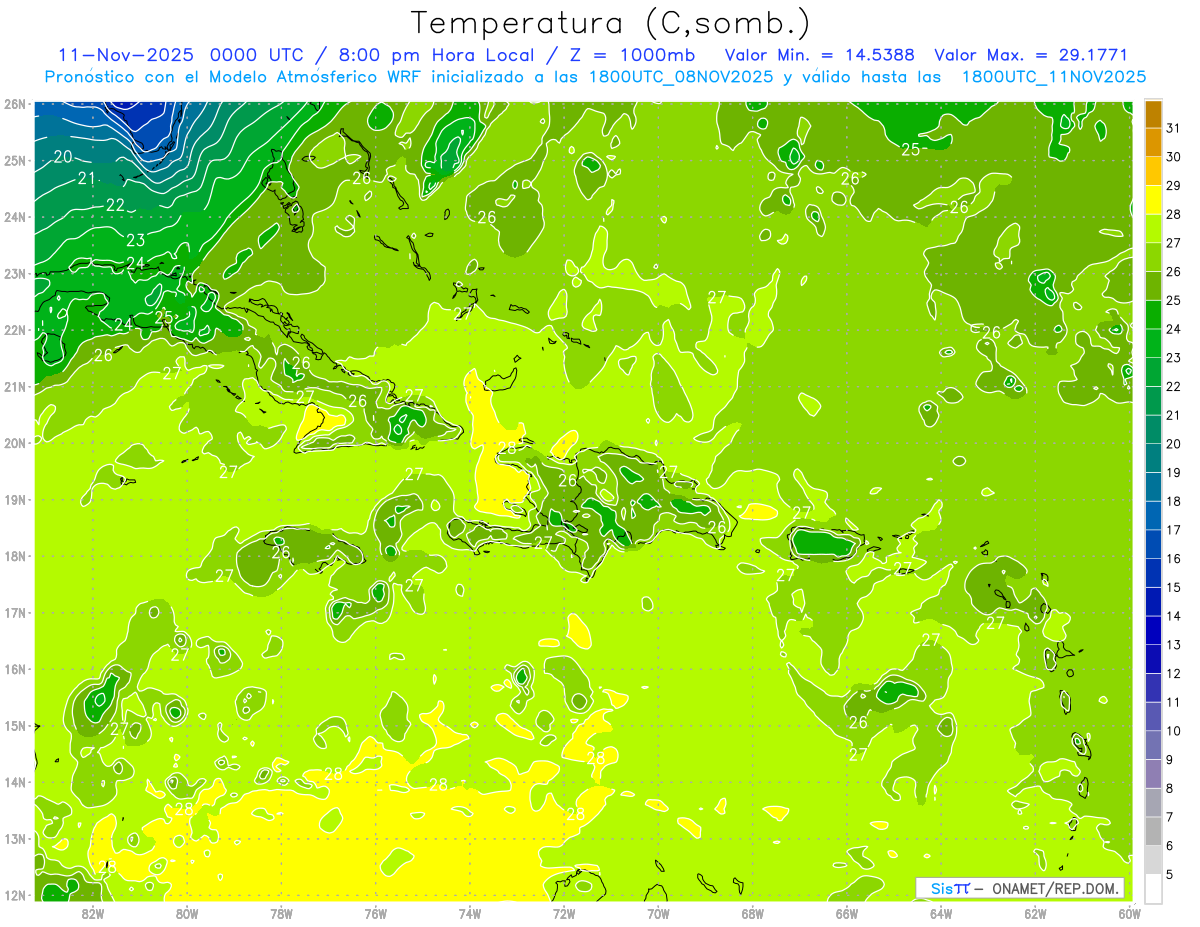This screenshot has width=1200, height=927.
Task: Click the colorbar tick label 28
Action: (x=1174, y=214)
